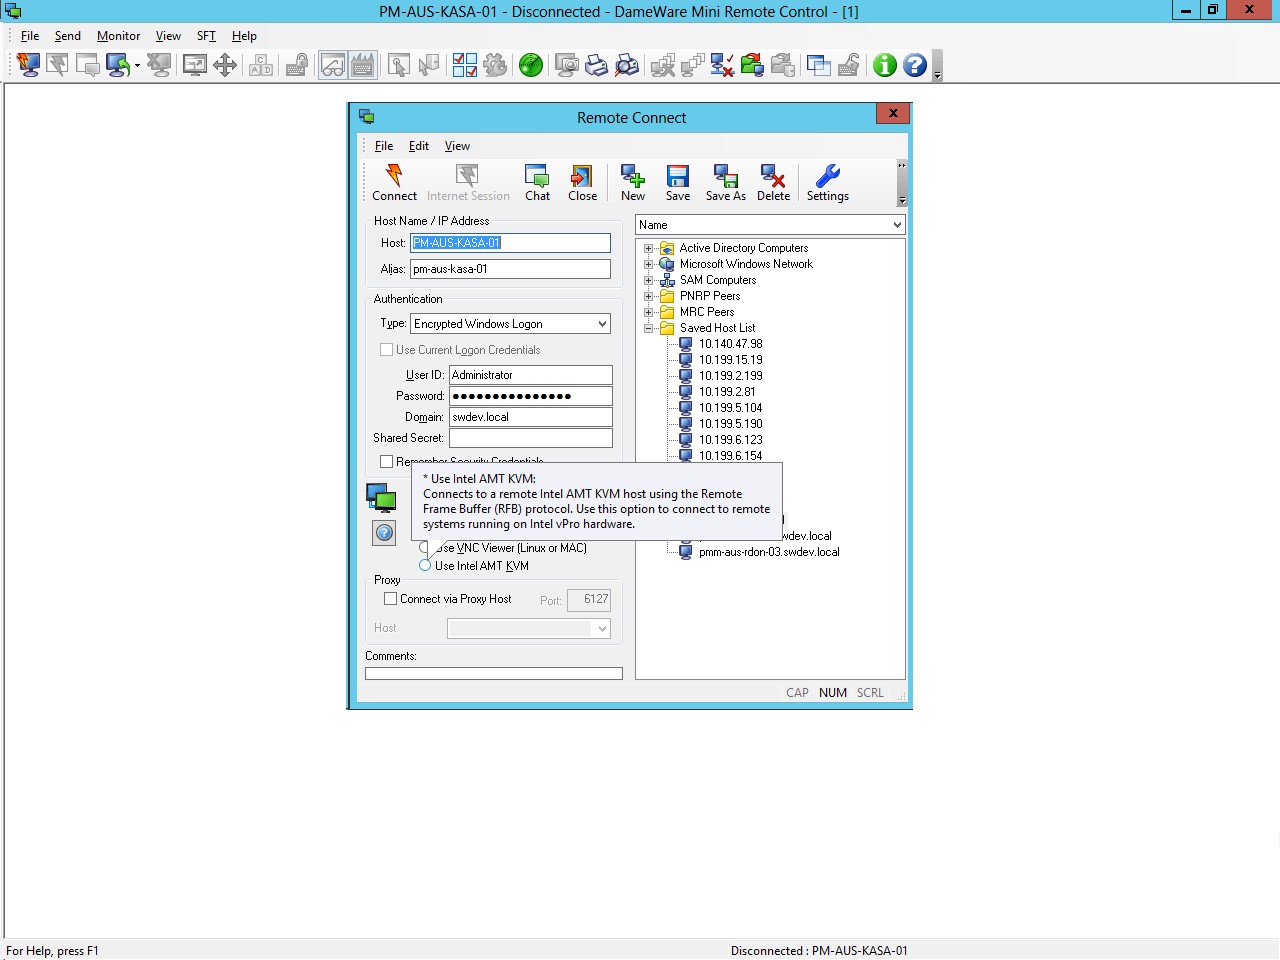Collapse the Saved Host List node

pyautogui.click(x=648, y=328)
